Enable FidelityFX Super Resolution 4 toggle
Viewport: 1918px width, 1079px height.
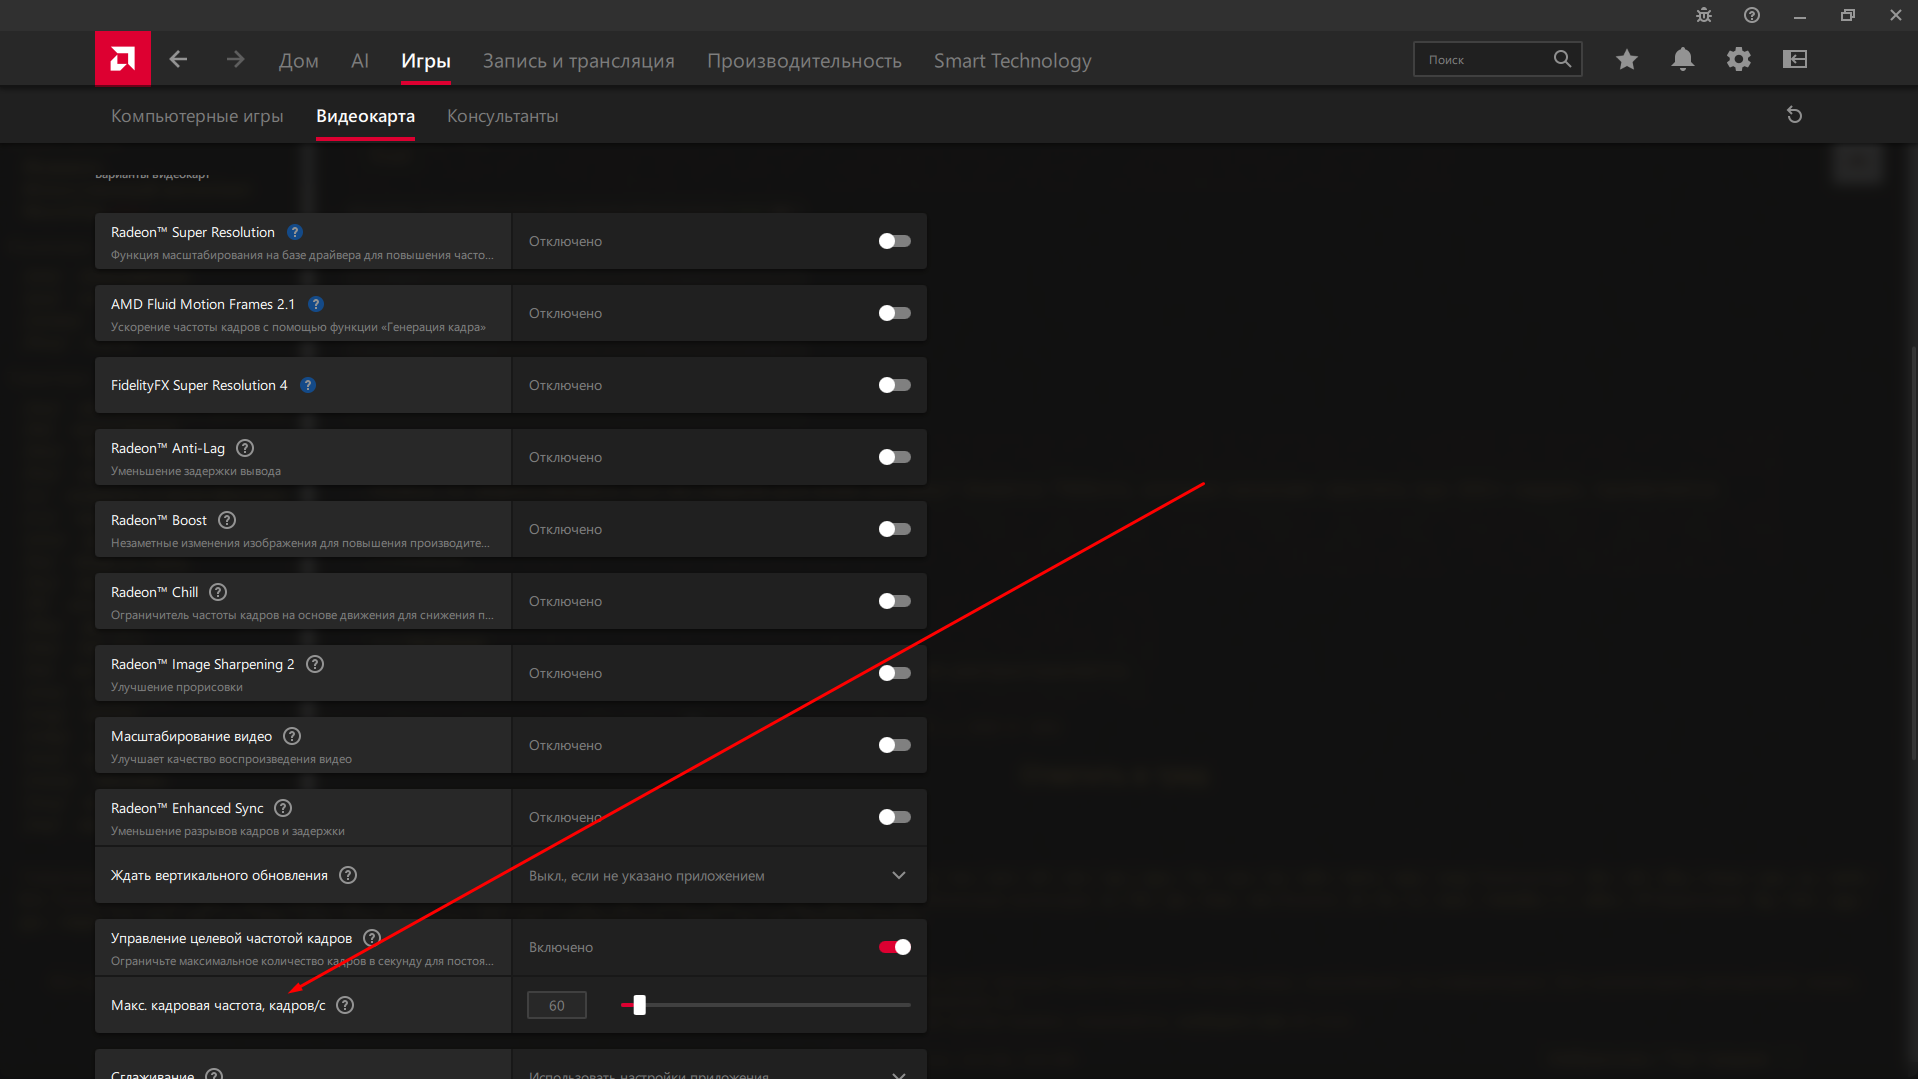coord(894,385)
